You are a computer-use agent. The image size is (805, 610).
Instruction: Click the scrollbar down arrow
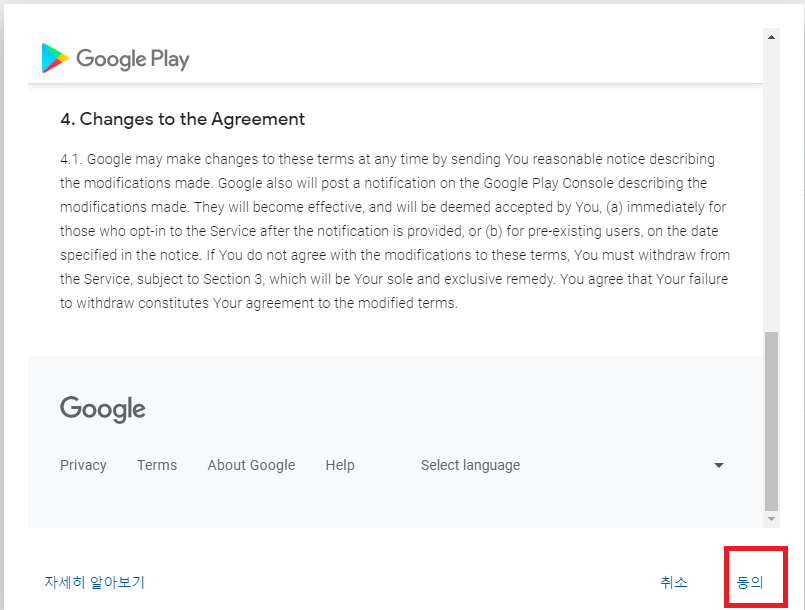tap(771, 519)
